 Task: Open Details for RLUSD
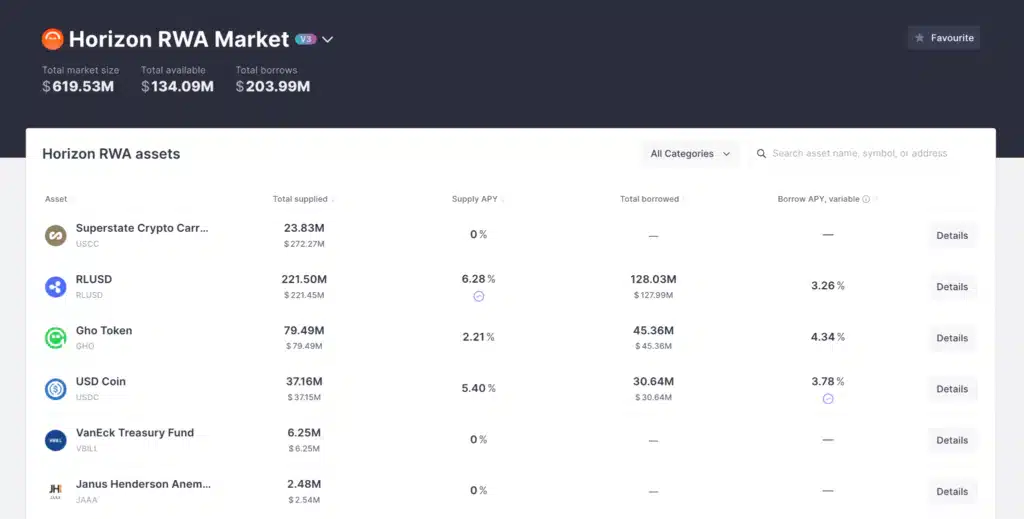tap(951, 287)
